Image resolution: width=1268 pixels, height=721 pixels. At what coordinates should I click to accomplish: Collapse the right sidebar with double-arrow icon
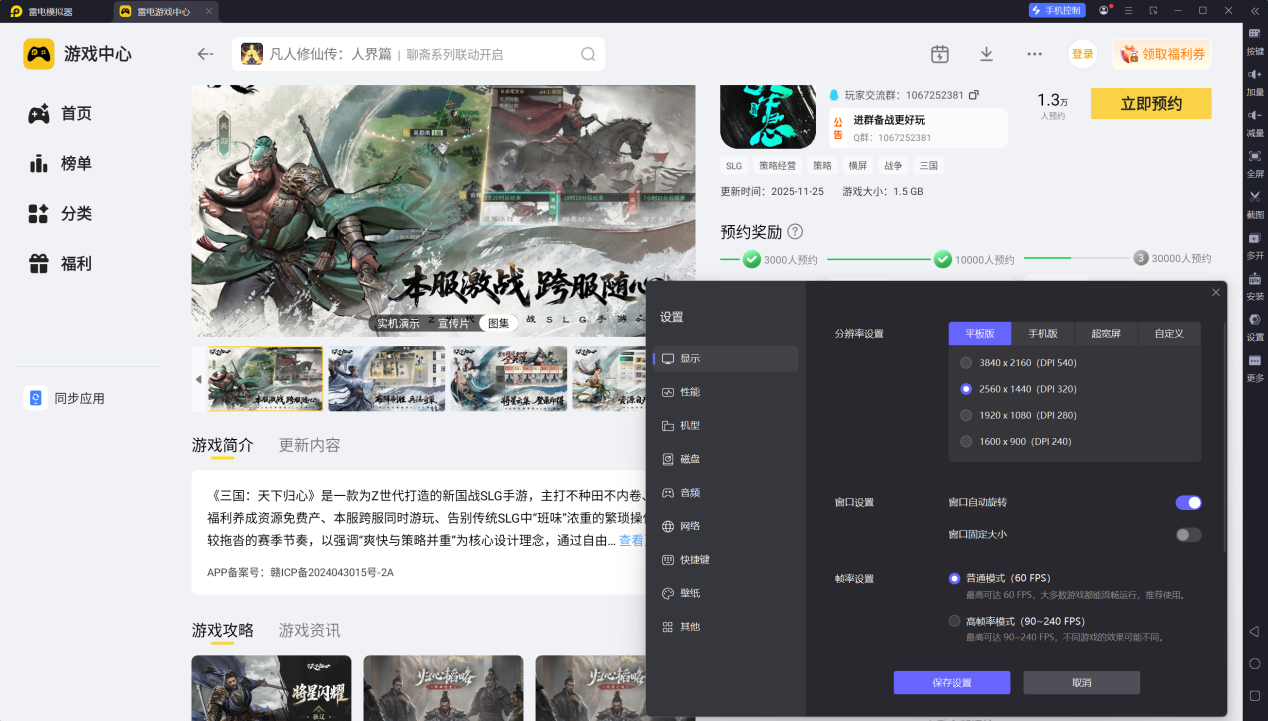[x=1254, y=10]
